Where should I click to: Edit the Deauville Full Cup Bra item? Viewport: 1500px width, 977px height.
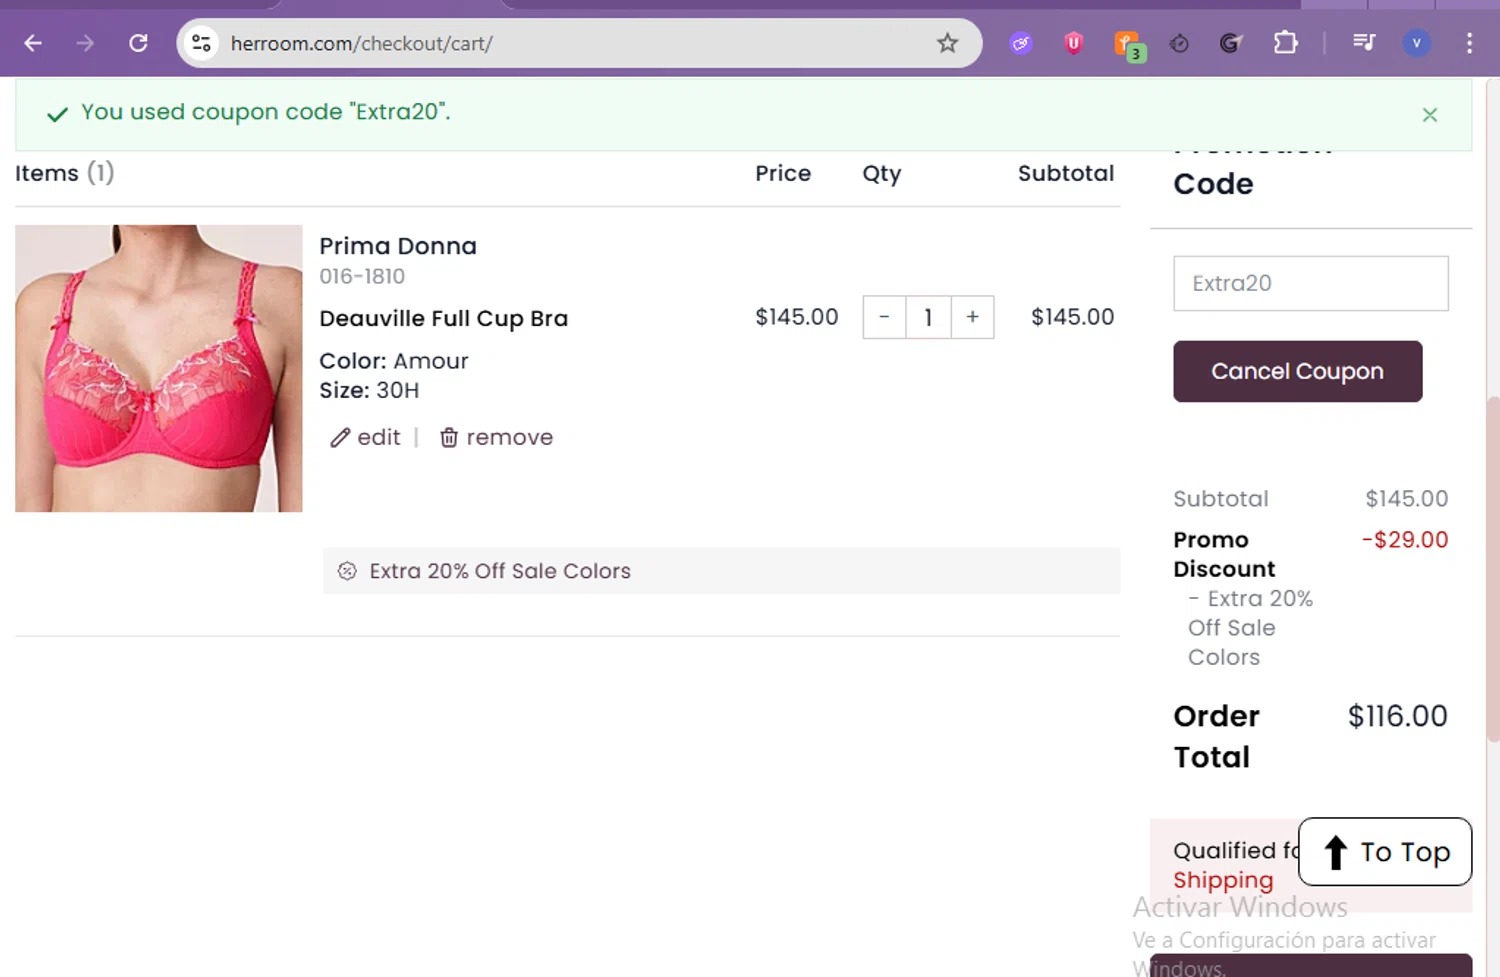click(x=366, y=437)
